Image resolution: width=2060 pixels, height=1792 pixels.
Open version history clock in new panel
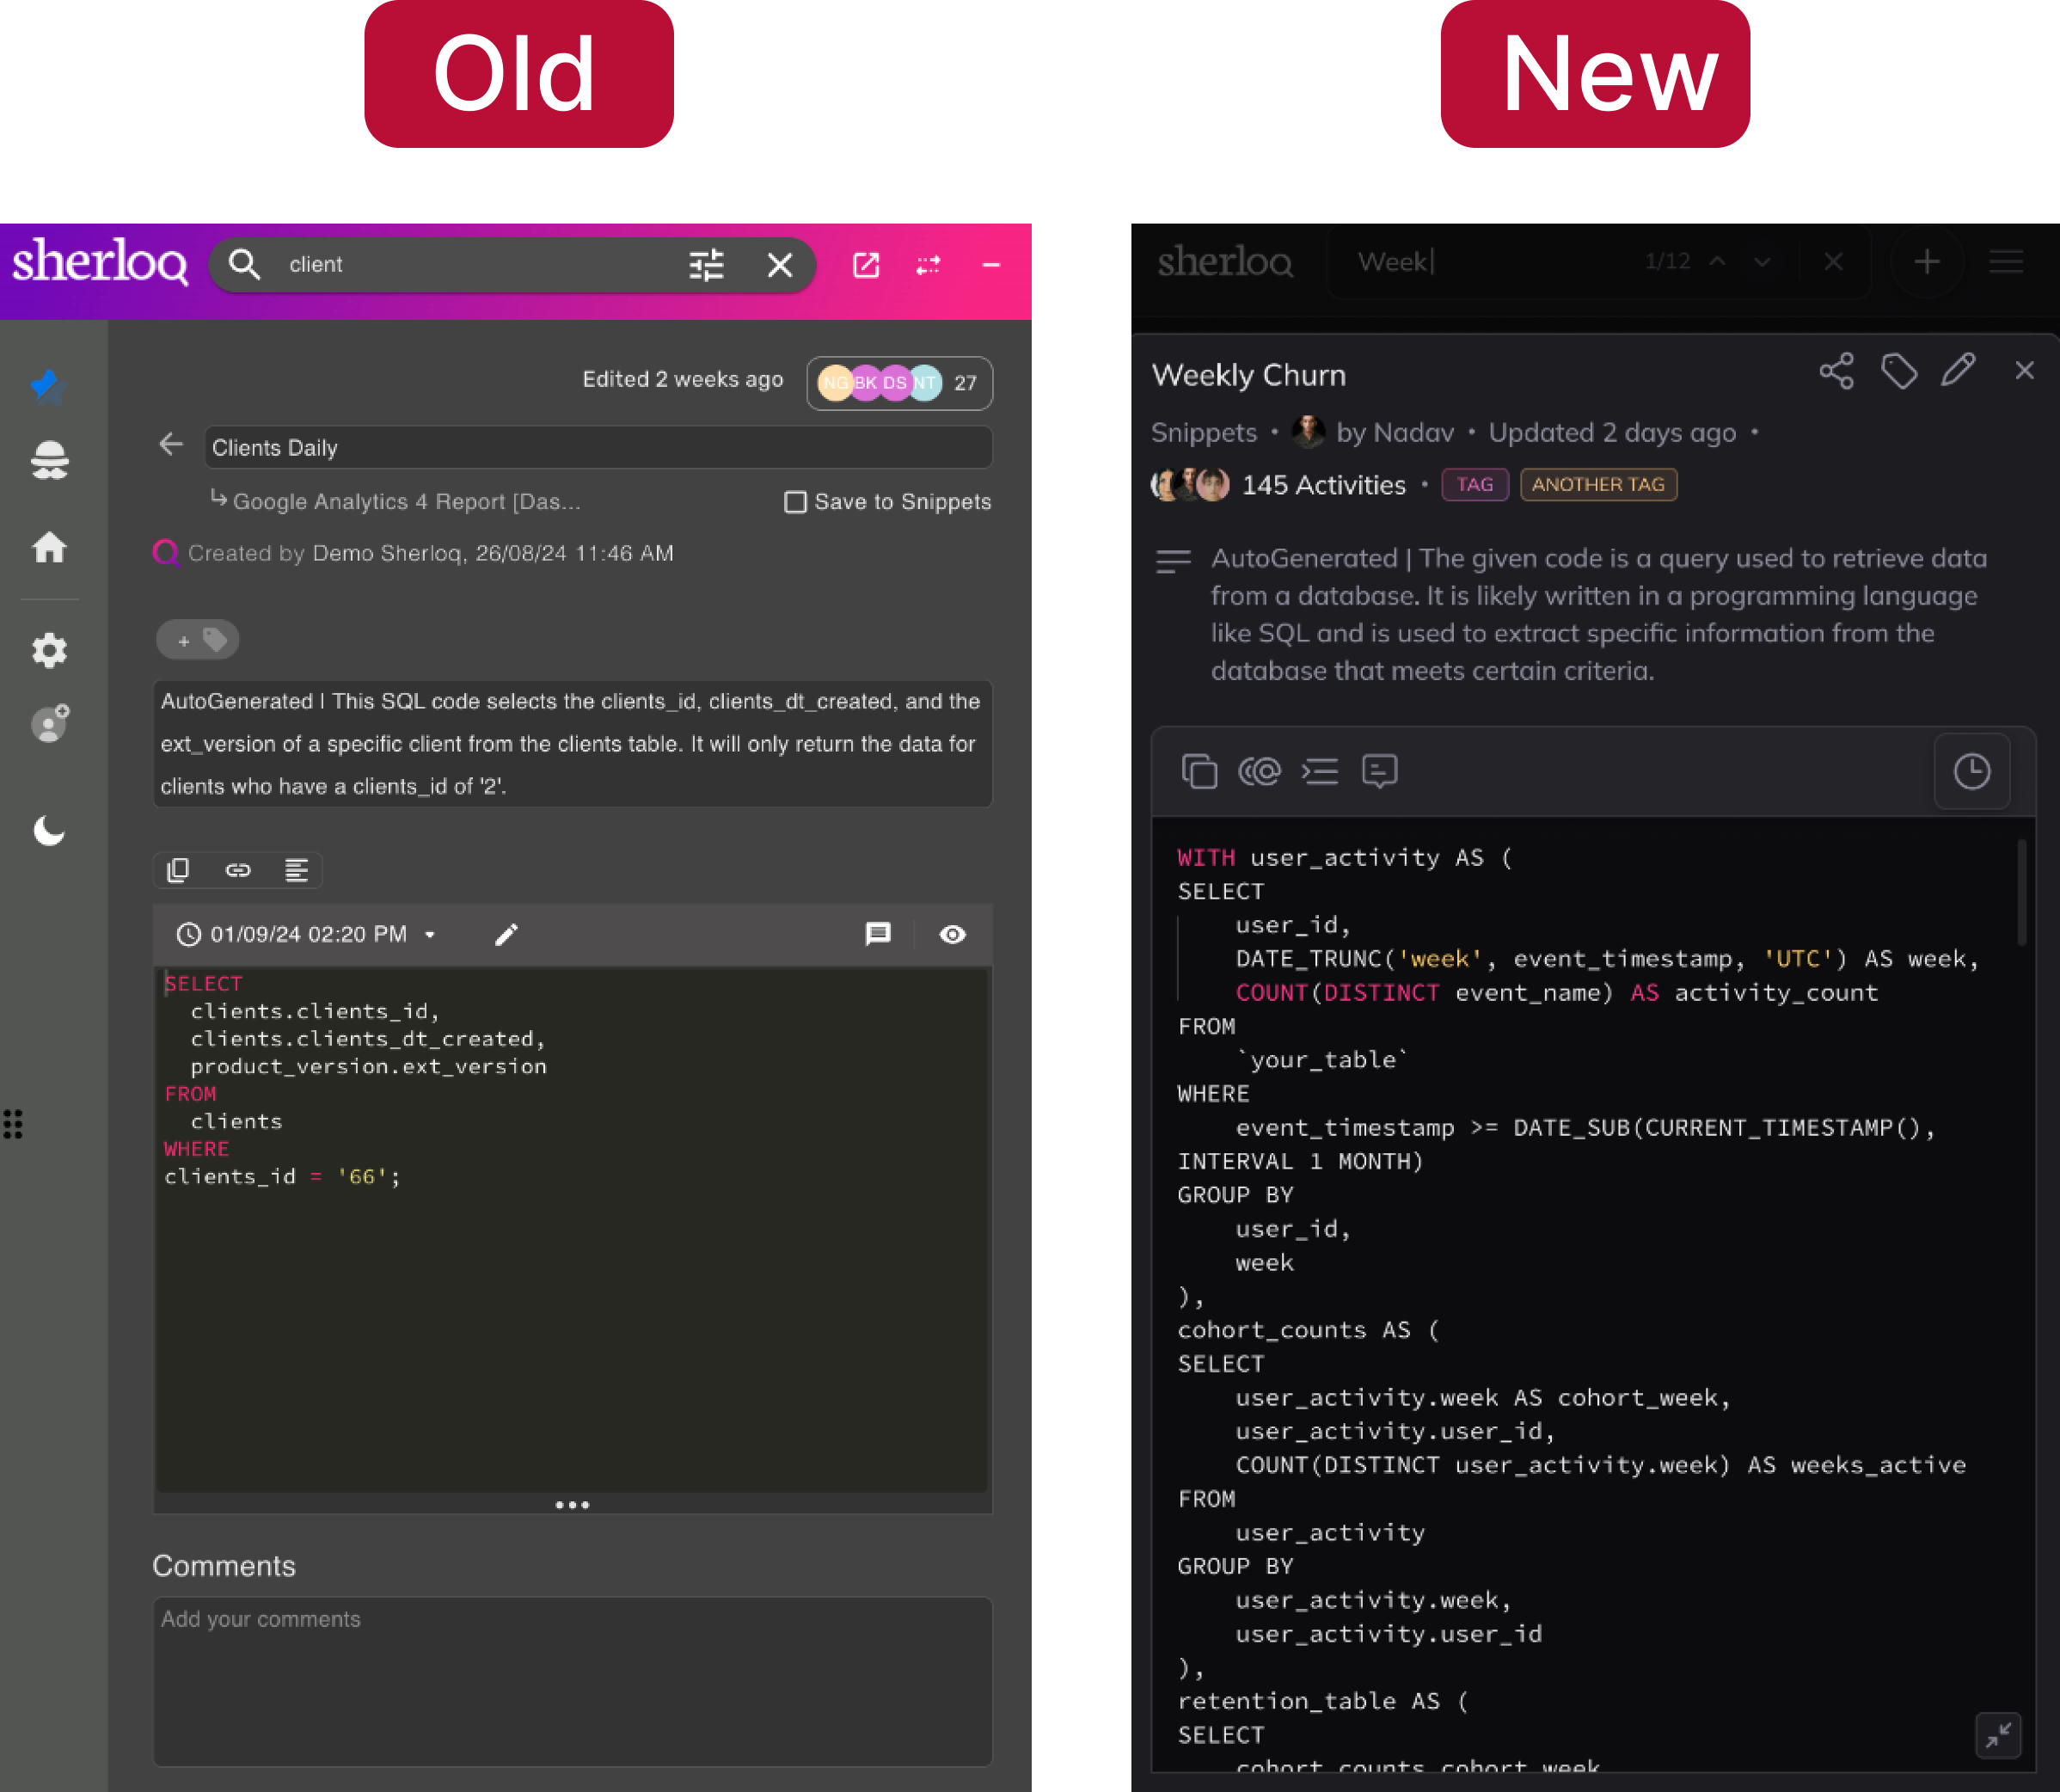pyautogui.click(x=1971, y=771)
